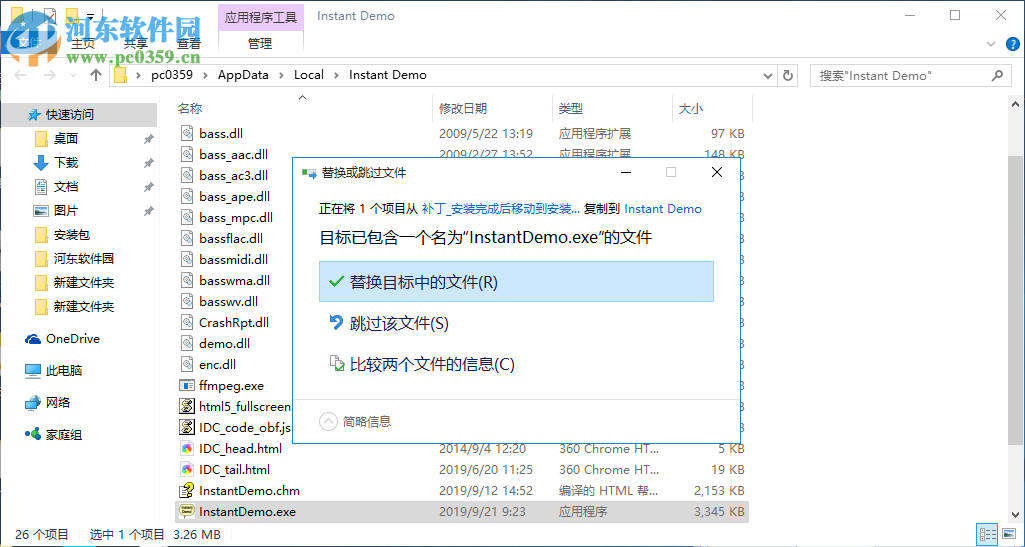Select InstantDemo.exe application icon
The width and height of the screenshot is (1025, 547).
(x=188, y=512)
